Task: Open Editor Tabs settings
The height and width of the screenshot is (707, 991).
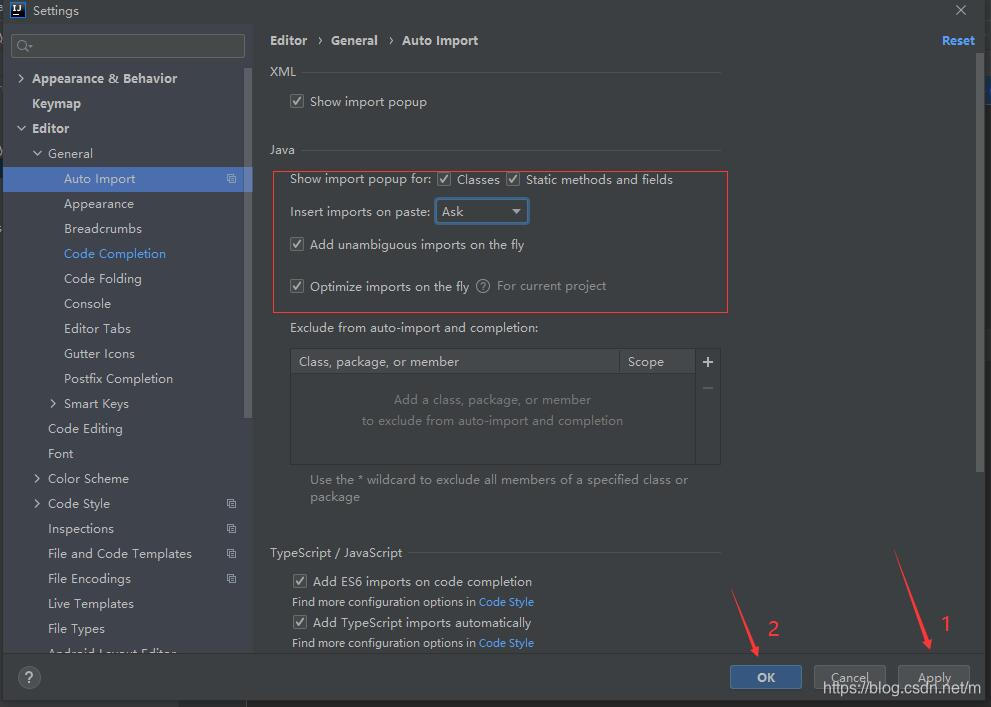Action: (97, 329)
